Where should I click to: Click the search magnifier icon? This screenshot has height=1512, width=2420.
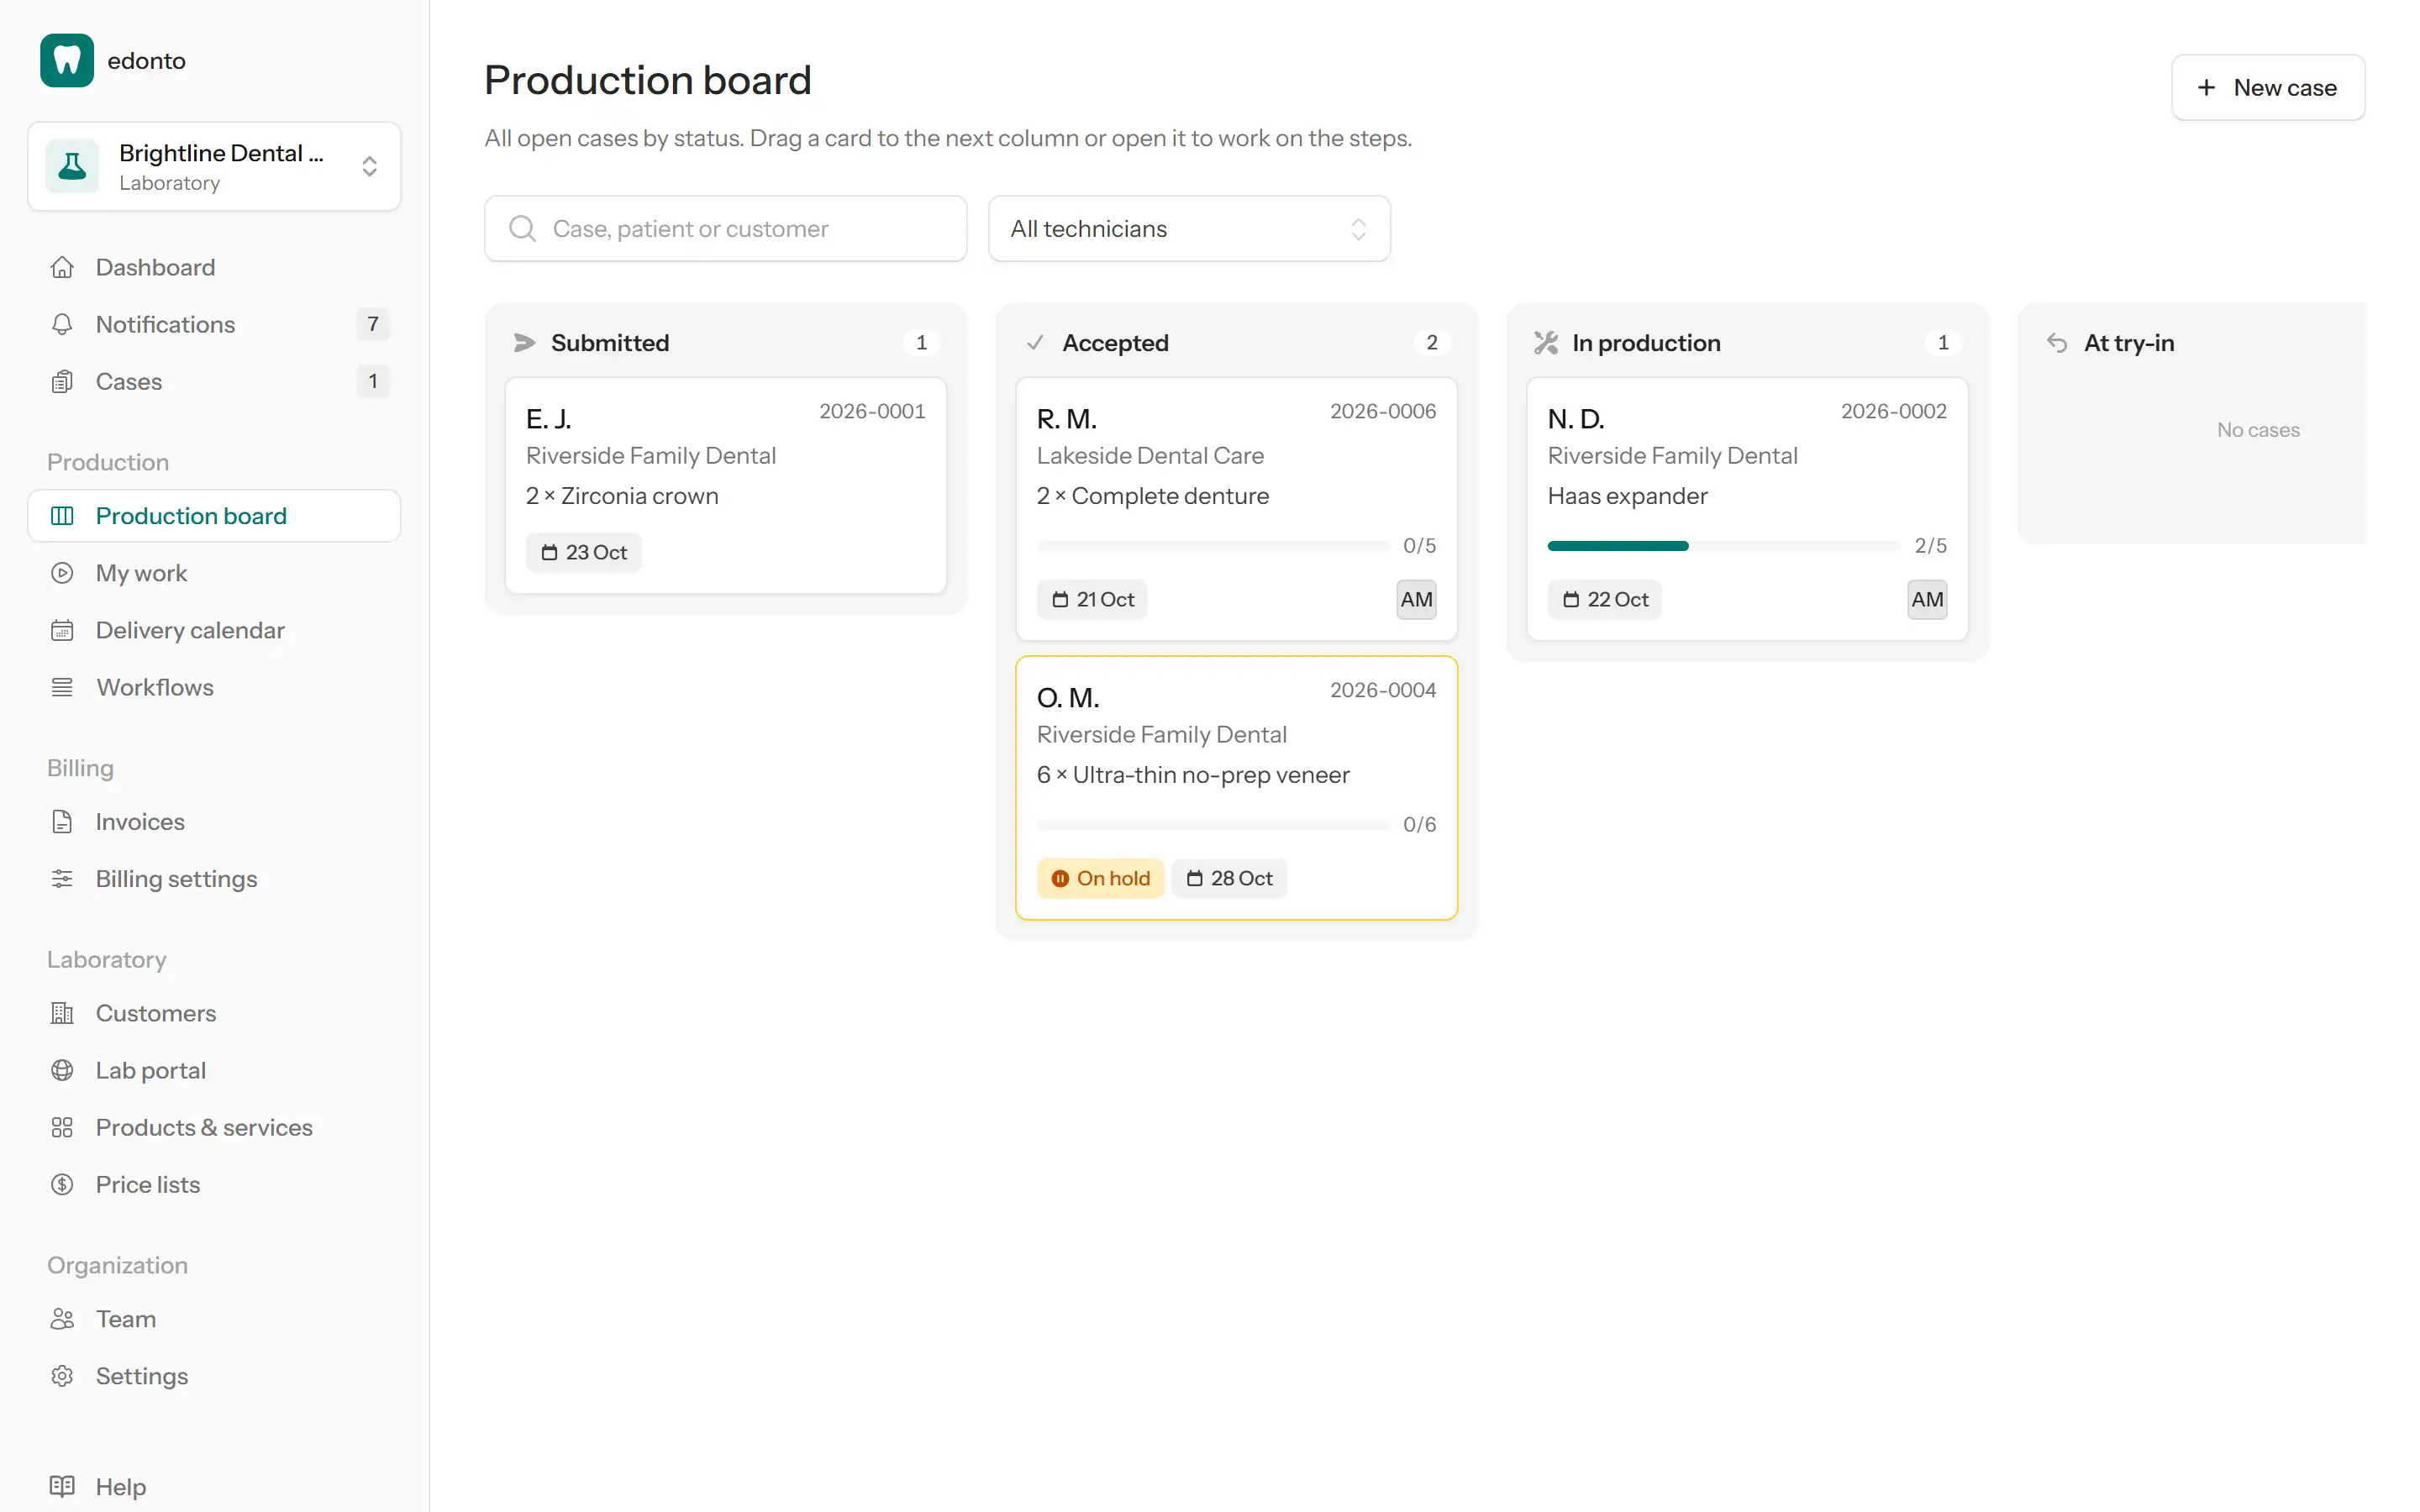point(522,229)
